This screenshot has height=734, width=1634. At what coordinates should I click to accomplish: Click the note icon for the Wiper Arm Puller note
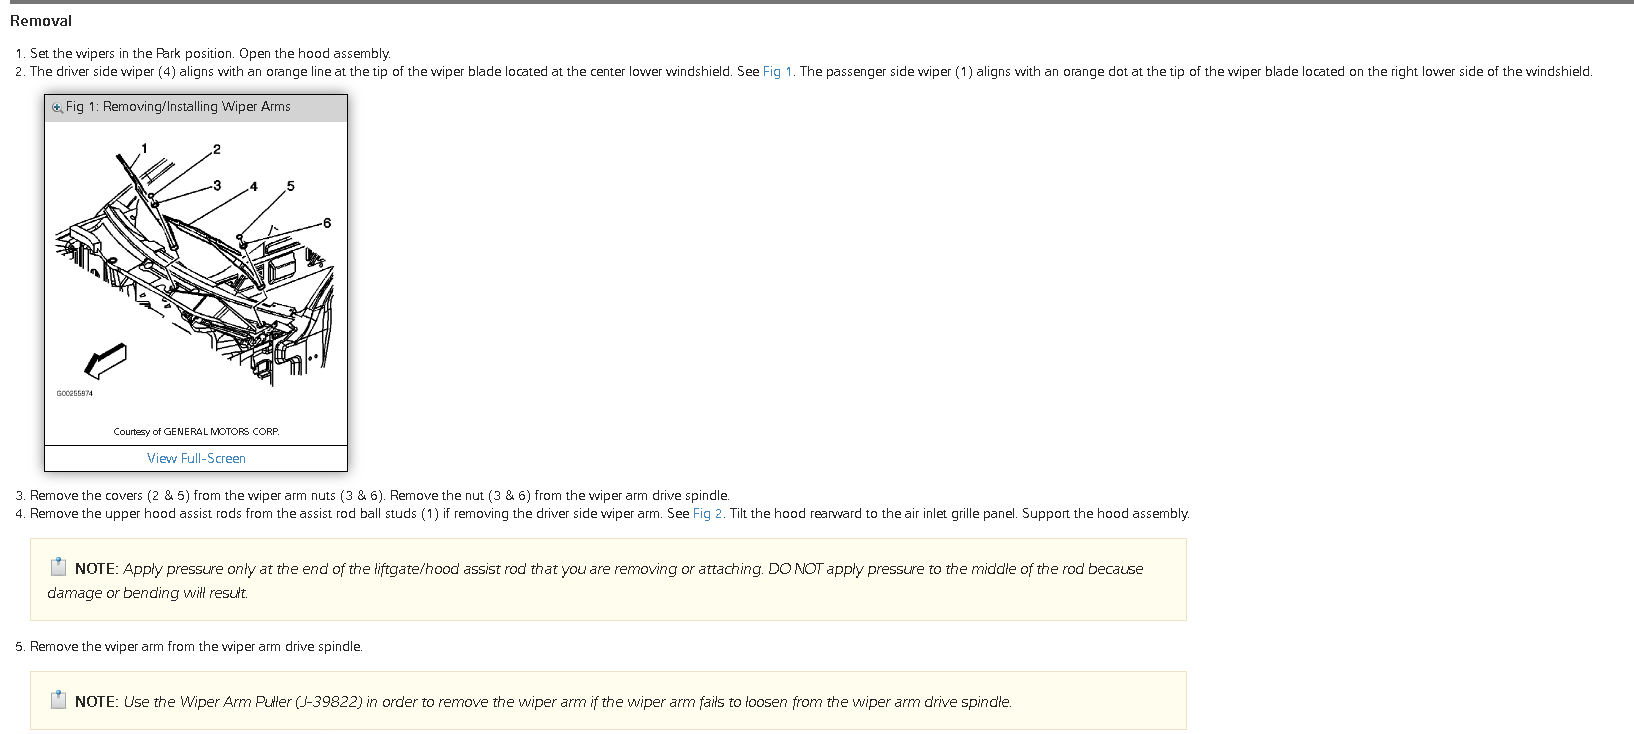(59, 700)
